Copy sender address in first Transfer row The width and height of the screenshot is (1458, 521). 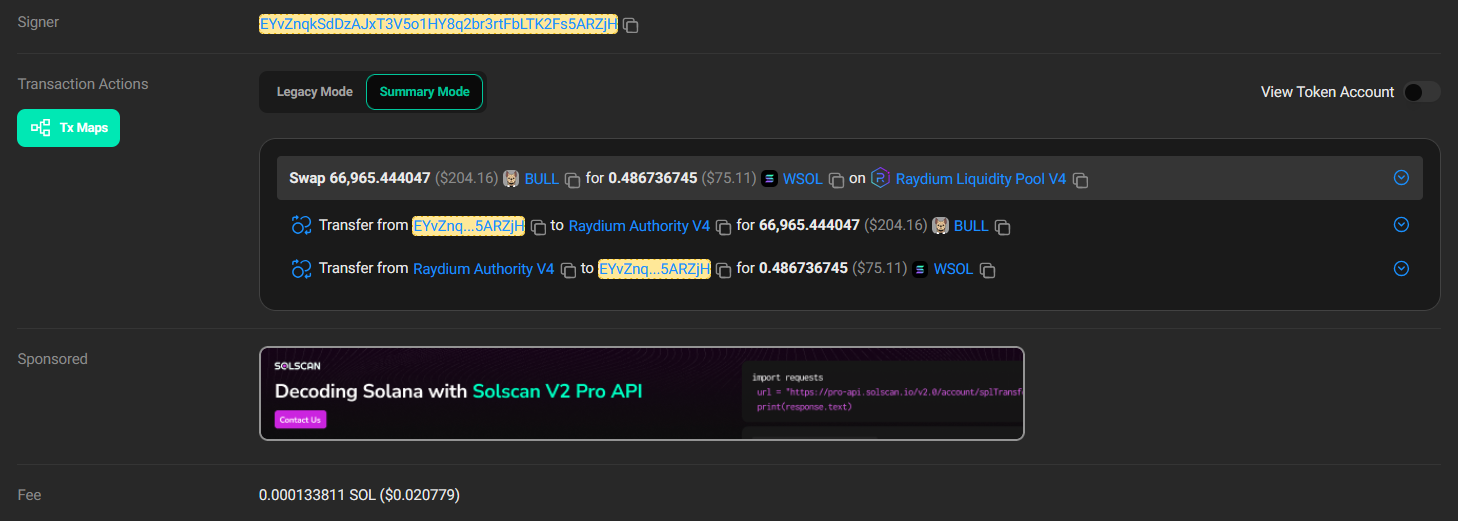point(538,227)
